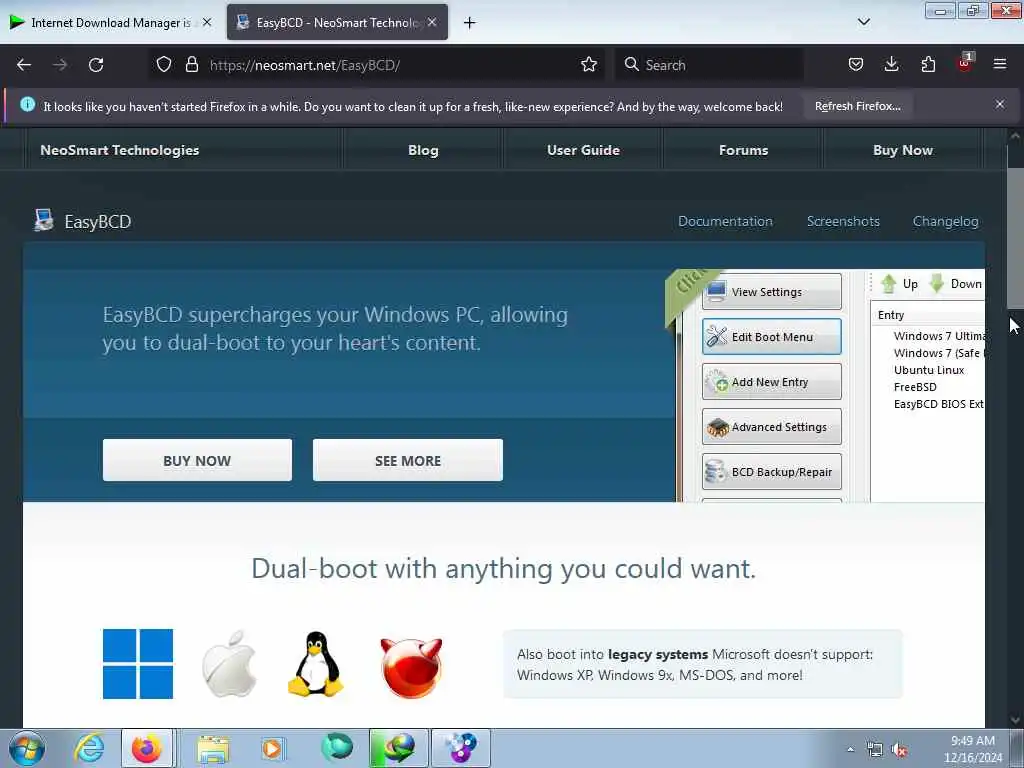
Task: Dismiss the Firefox notification bar
Action: [x=1000, y=104]
